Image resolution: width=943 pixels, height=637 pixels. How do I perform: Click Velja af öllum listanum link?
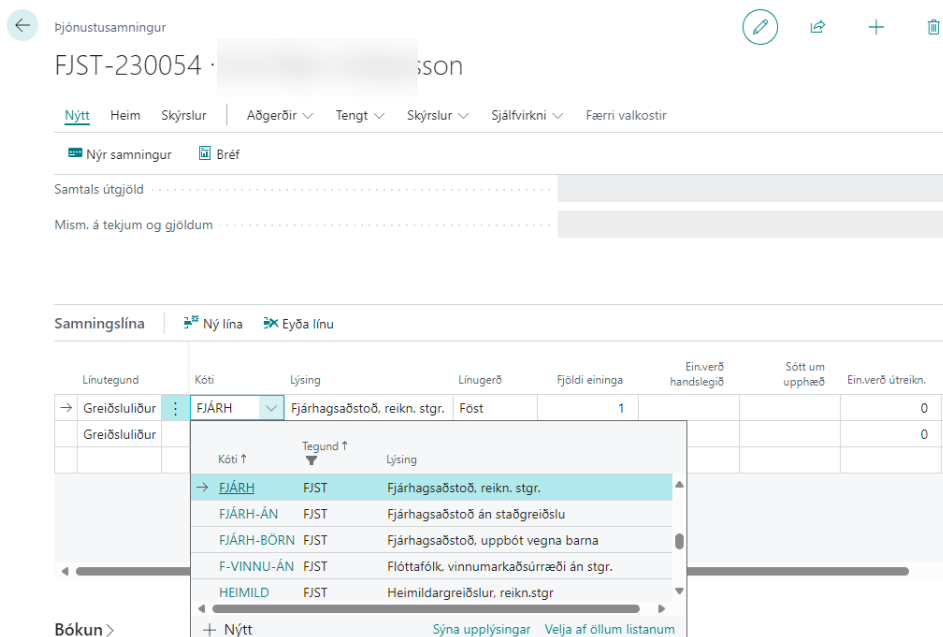609,629
